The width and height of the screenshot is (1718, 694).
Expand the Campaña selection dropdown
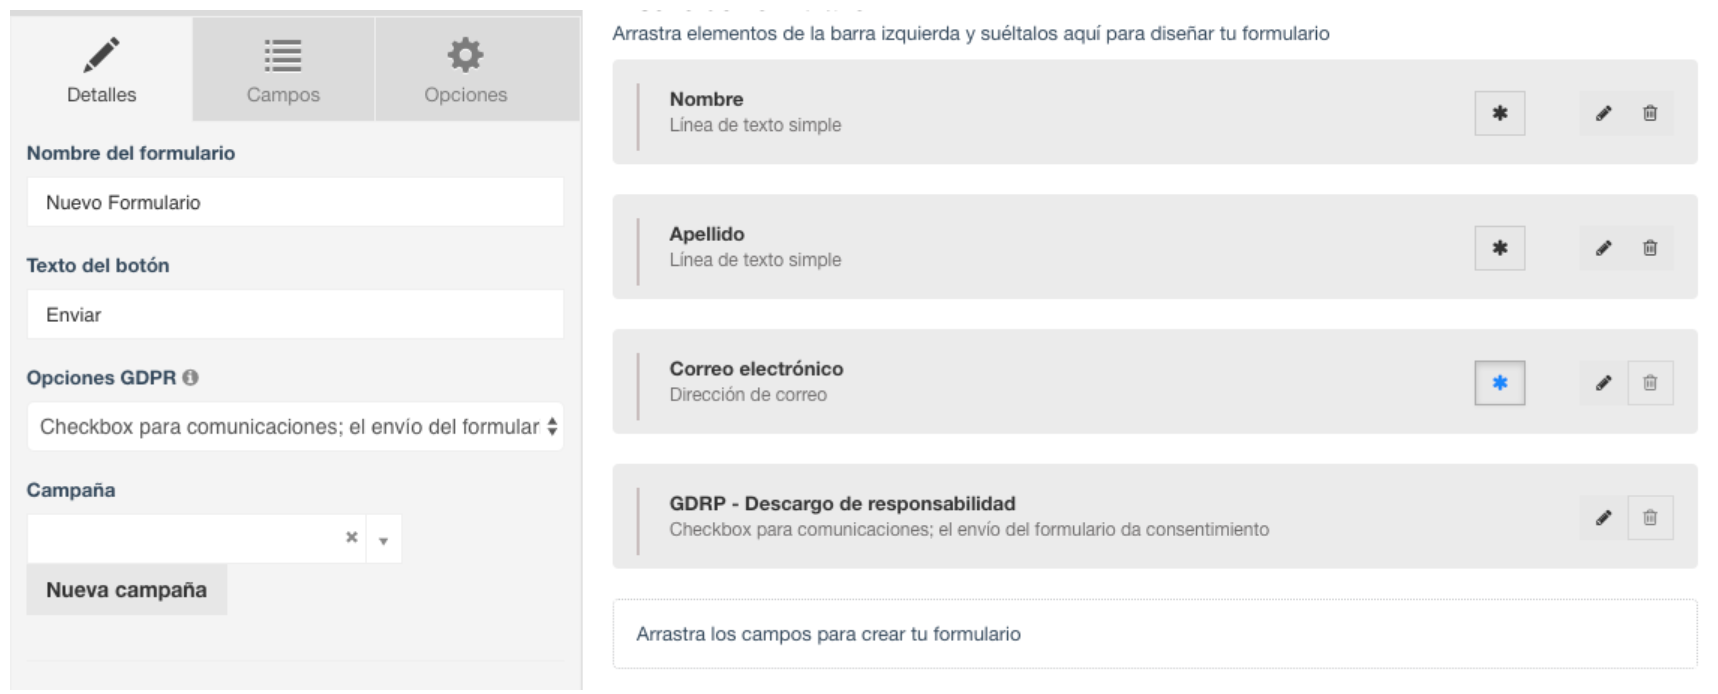pos(382,538)
